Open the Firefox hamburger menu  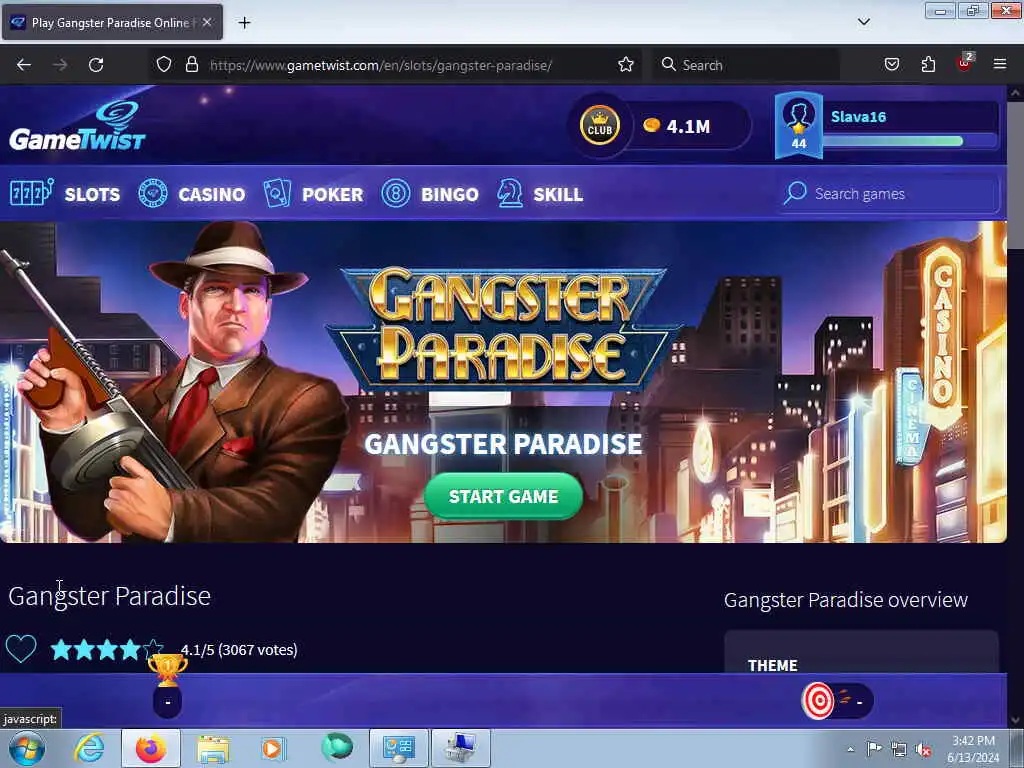pos(1000,64)
